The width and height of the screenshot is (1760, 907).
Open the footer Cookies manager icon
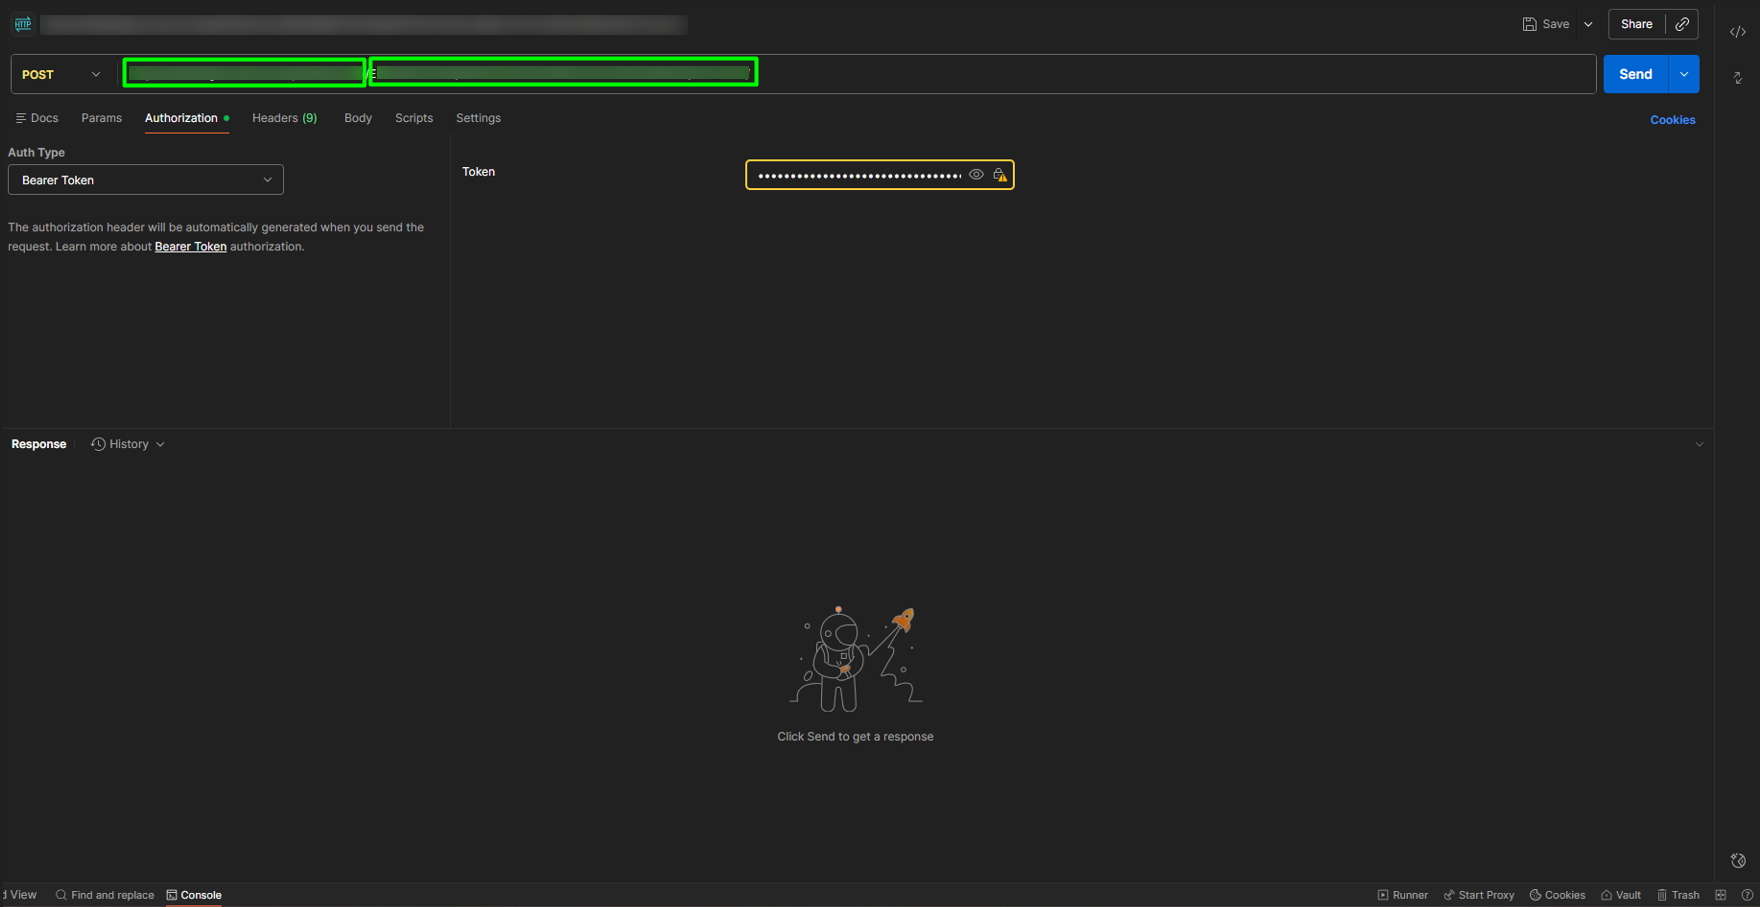[1557, 895]
